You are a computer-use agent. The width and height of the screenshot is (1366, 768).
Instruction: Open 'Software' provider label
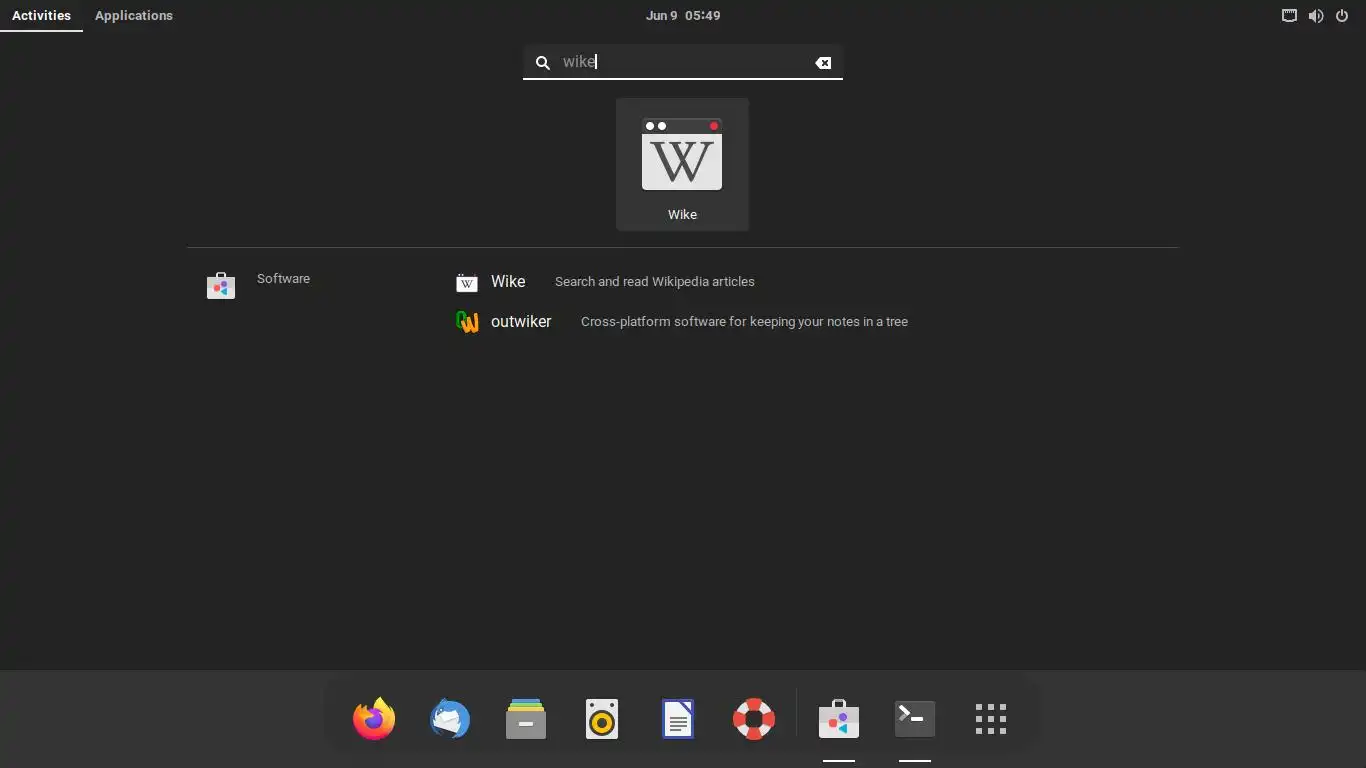pyautogui.click(x=283, y=279)
